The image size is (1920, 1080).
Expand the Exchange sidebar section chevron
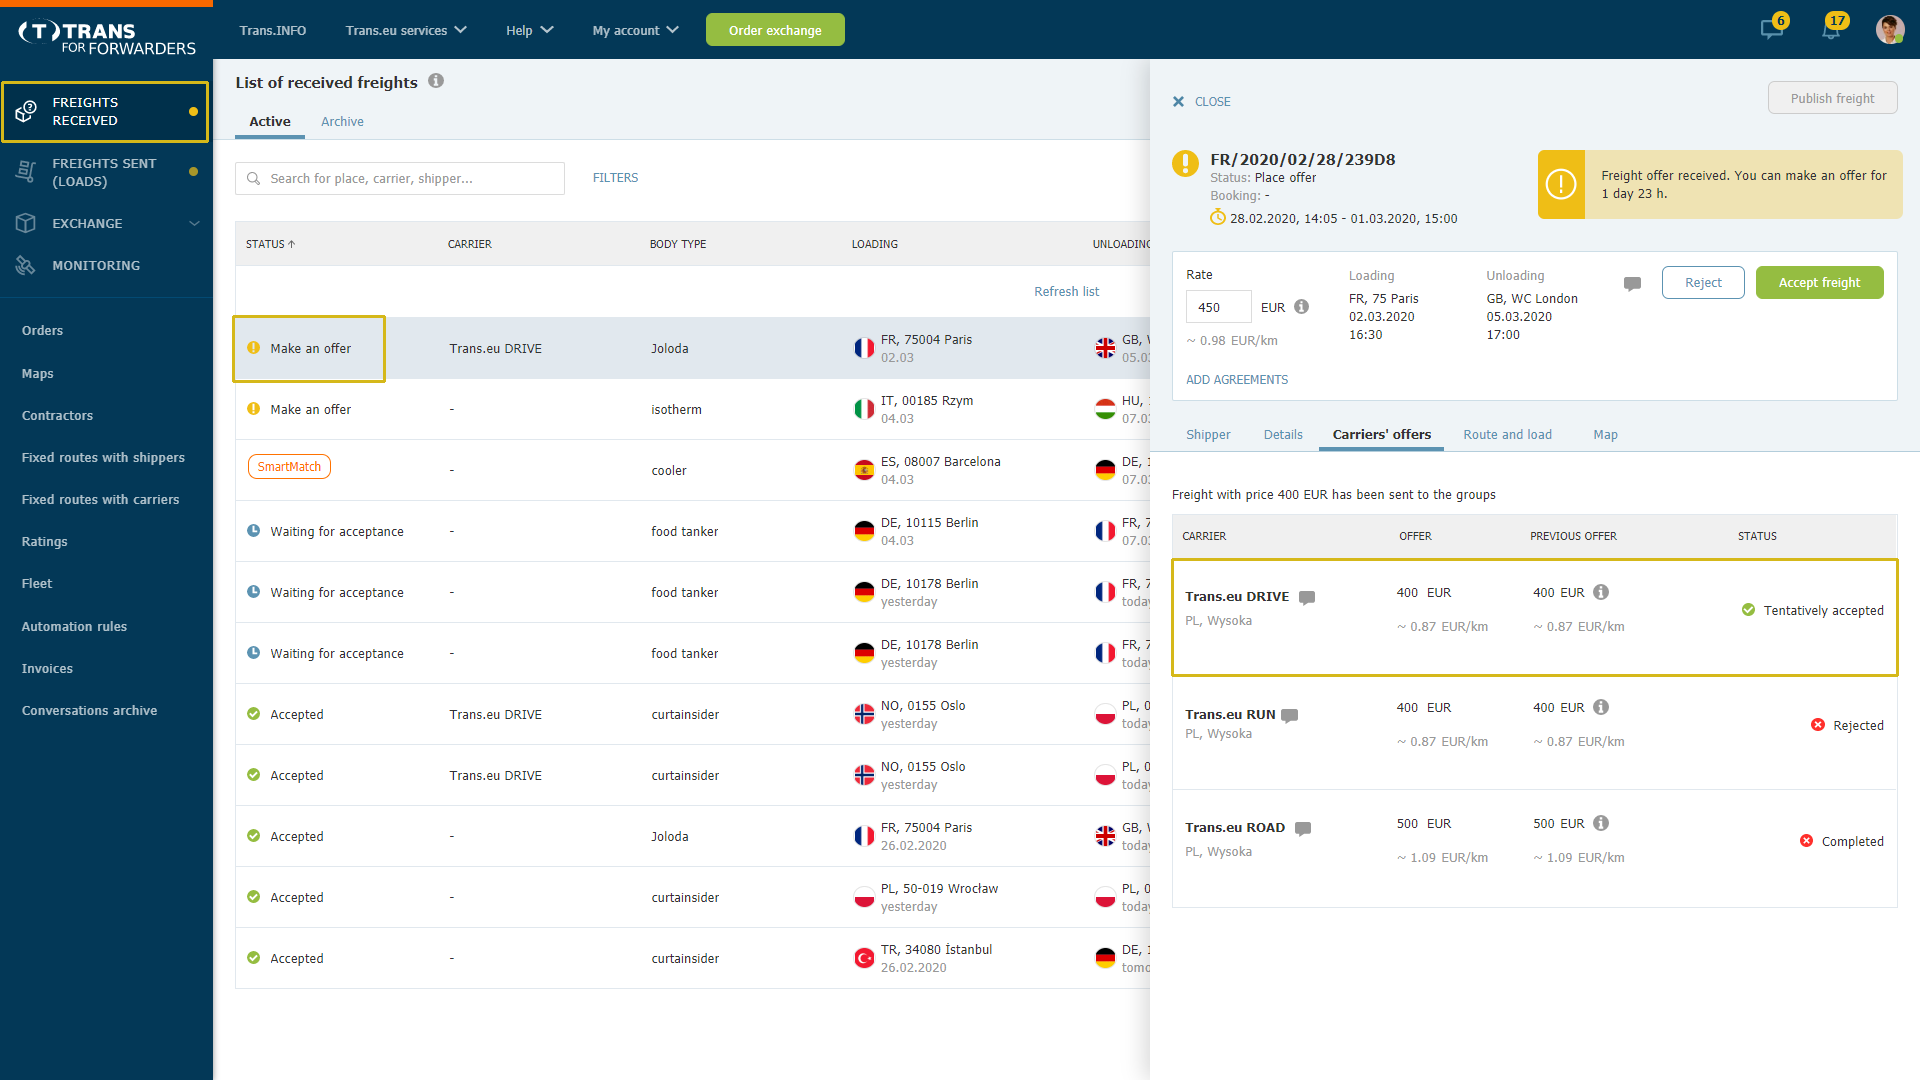click(194, 223)
